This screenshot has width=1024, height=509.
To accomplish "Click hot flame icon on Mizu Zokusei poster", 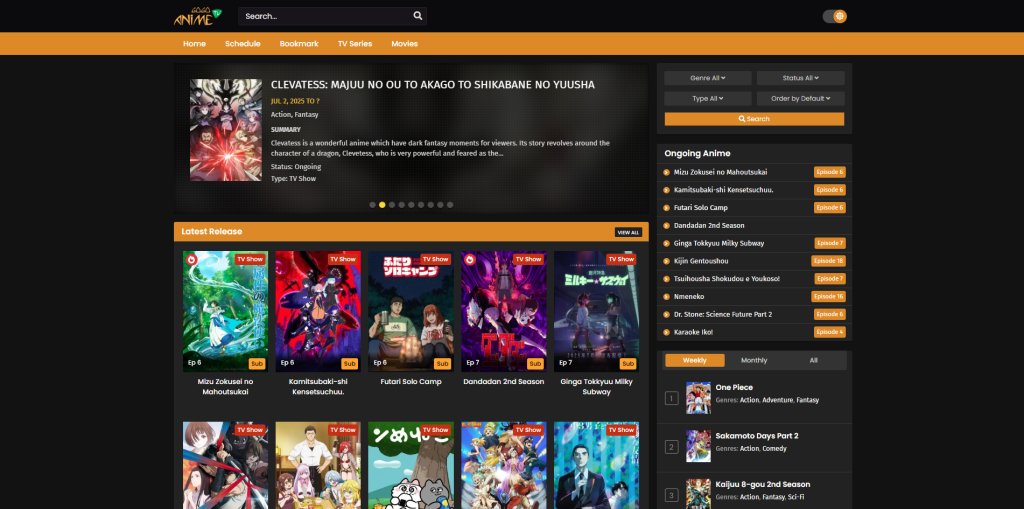I will [x=191, y=259].
